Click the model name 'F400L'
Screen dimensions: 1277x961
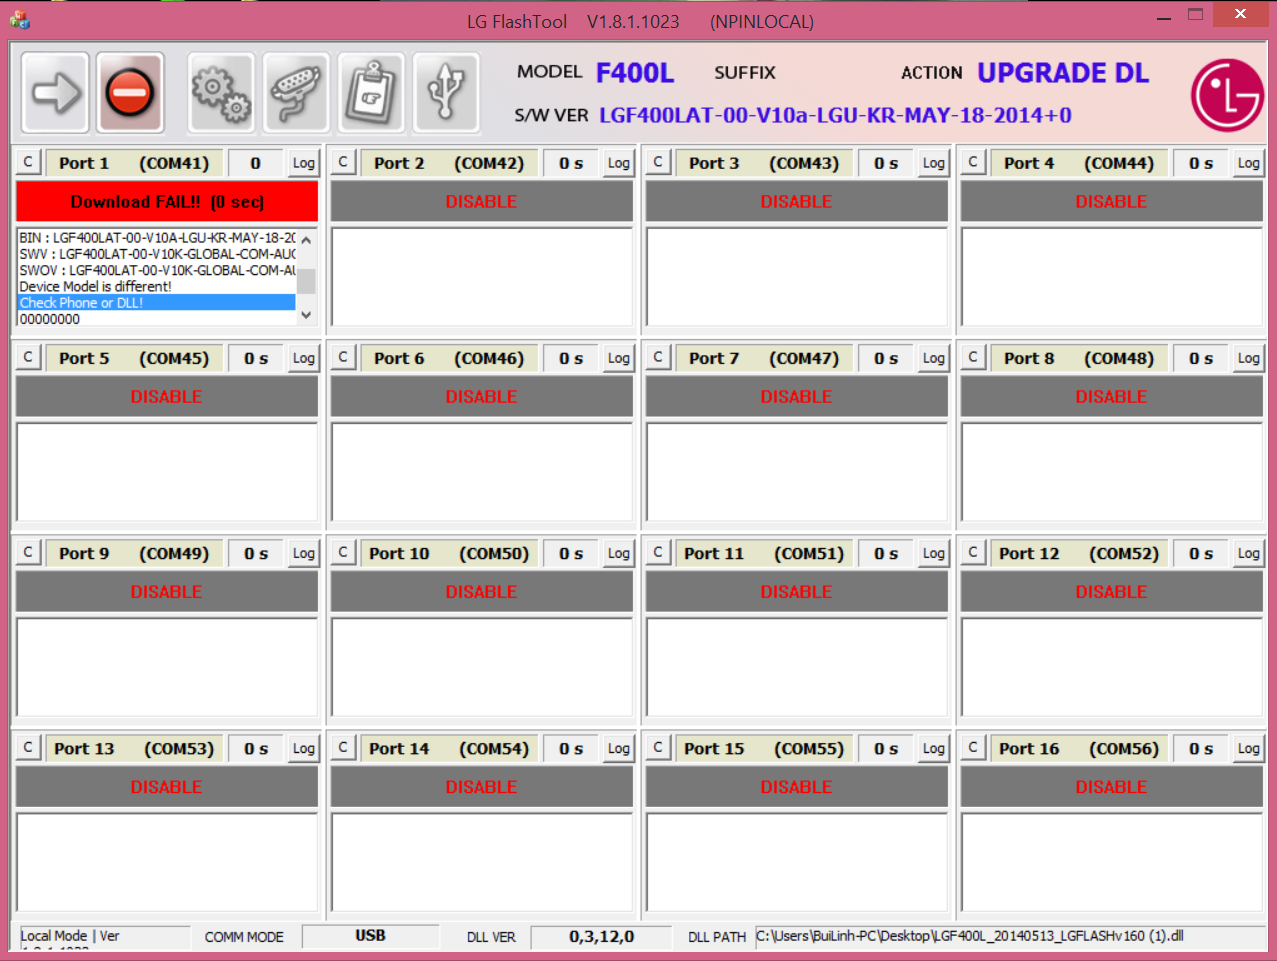coord(635,73)
